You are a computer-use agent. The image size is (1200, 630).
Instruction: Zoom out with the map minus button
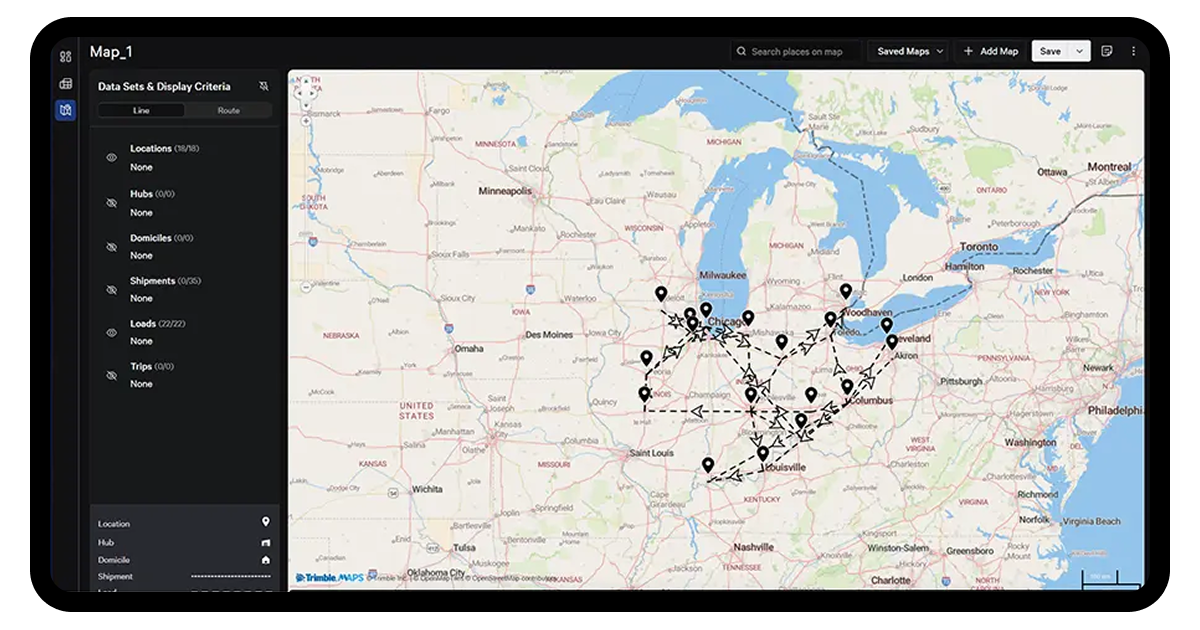click(x=306, y=287)
